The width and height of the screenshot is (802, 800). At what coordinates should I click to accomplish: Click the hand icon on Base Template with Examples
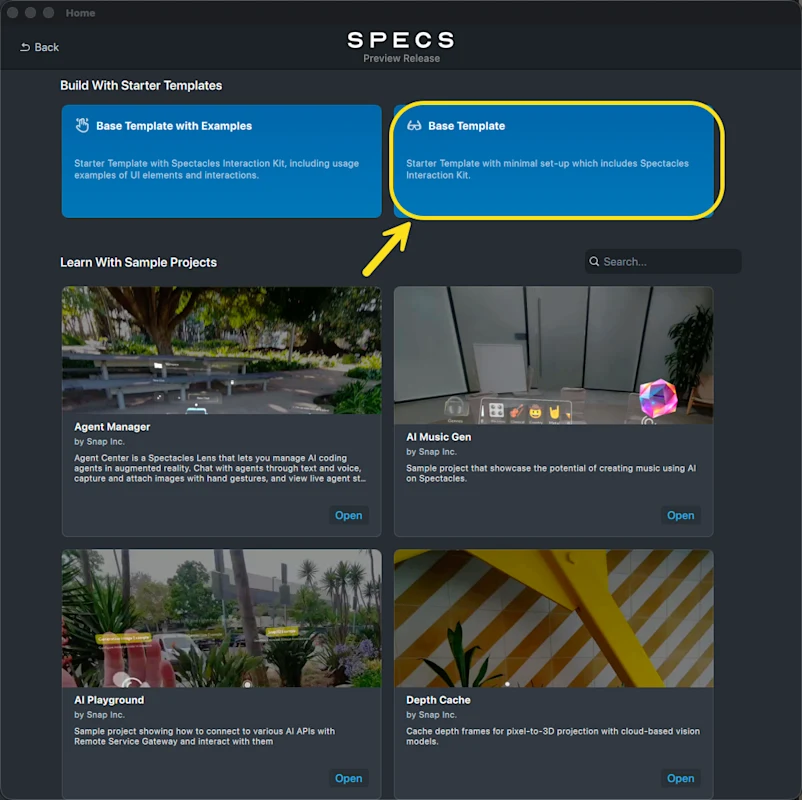click(82, 125)
